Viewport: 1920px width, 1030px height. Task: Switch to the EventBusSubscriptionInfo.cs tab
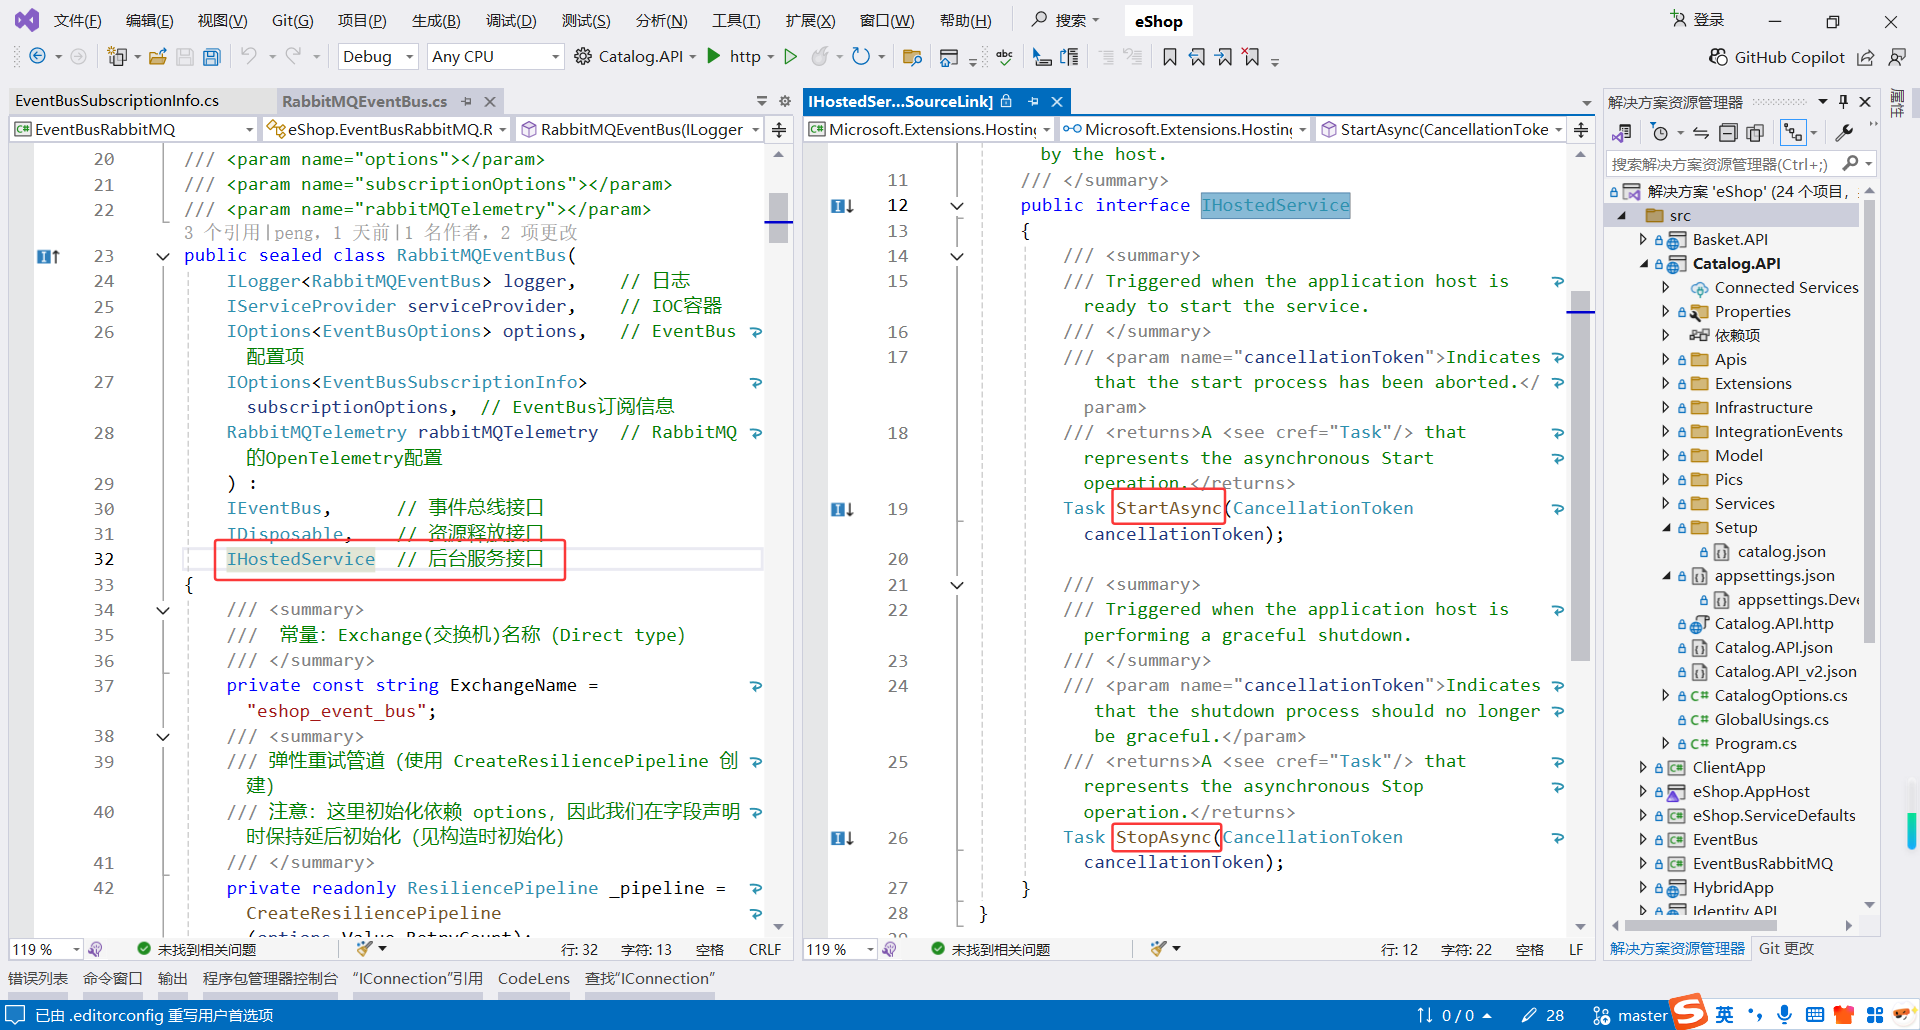coord(117,101)
